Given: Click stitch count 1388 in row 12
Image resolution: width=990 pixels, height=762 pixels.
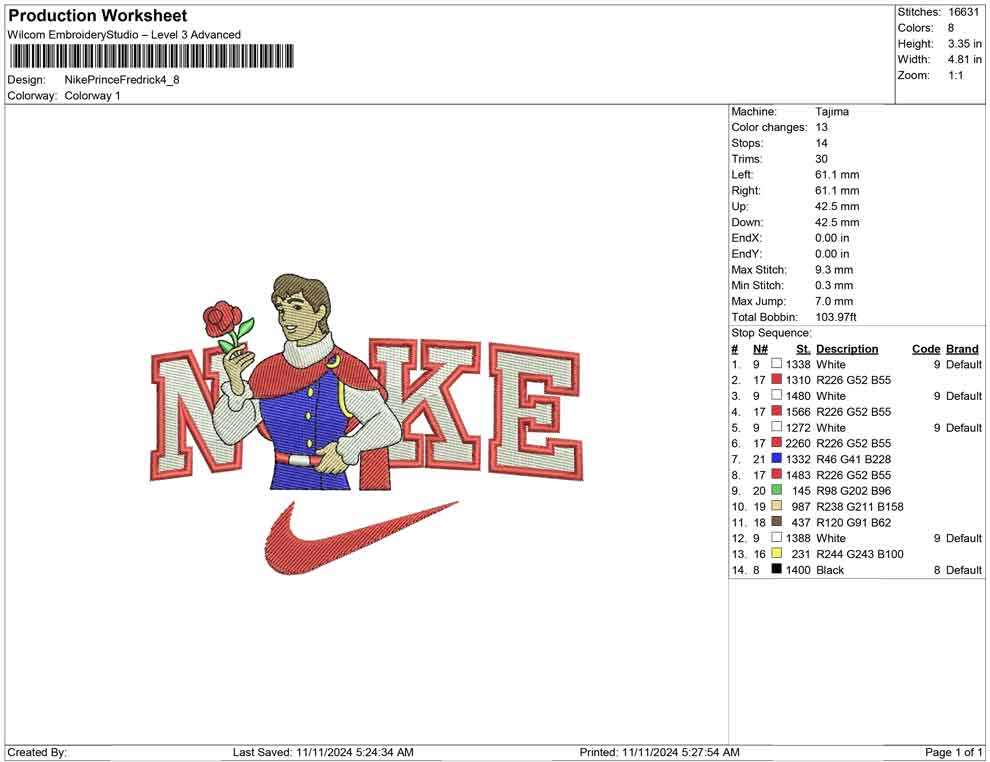Looking at the screenshot, I should [798, 538].
